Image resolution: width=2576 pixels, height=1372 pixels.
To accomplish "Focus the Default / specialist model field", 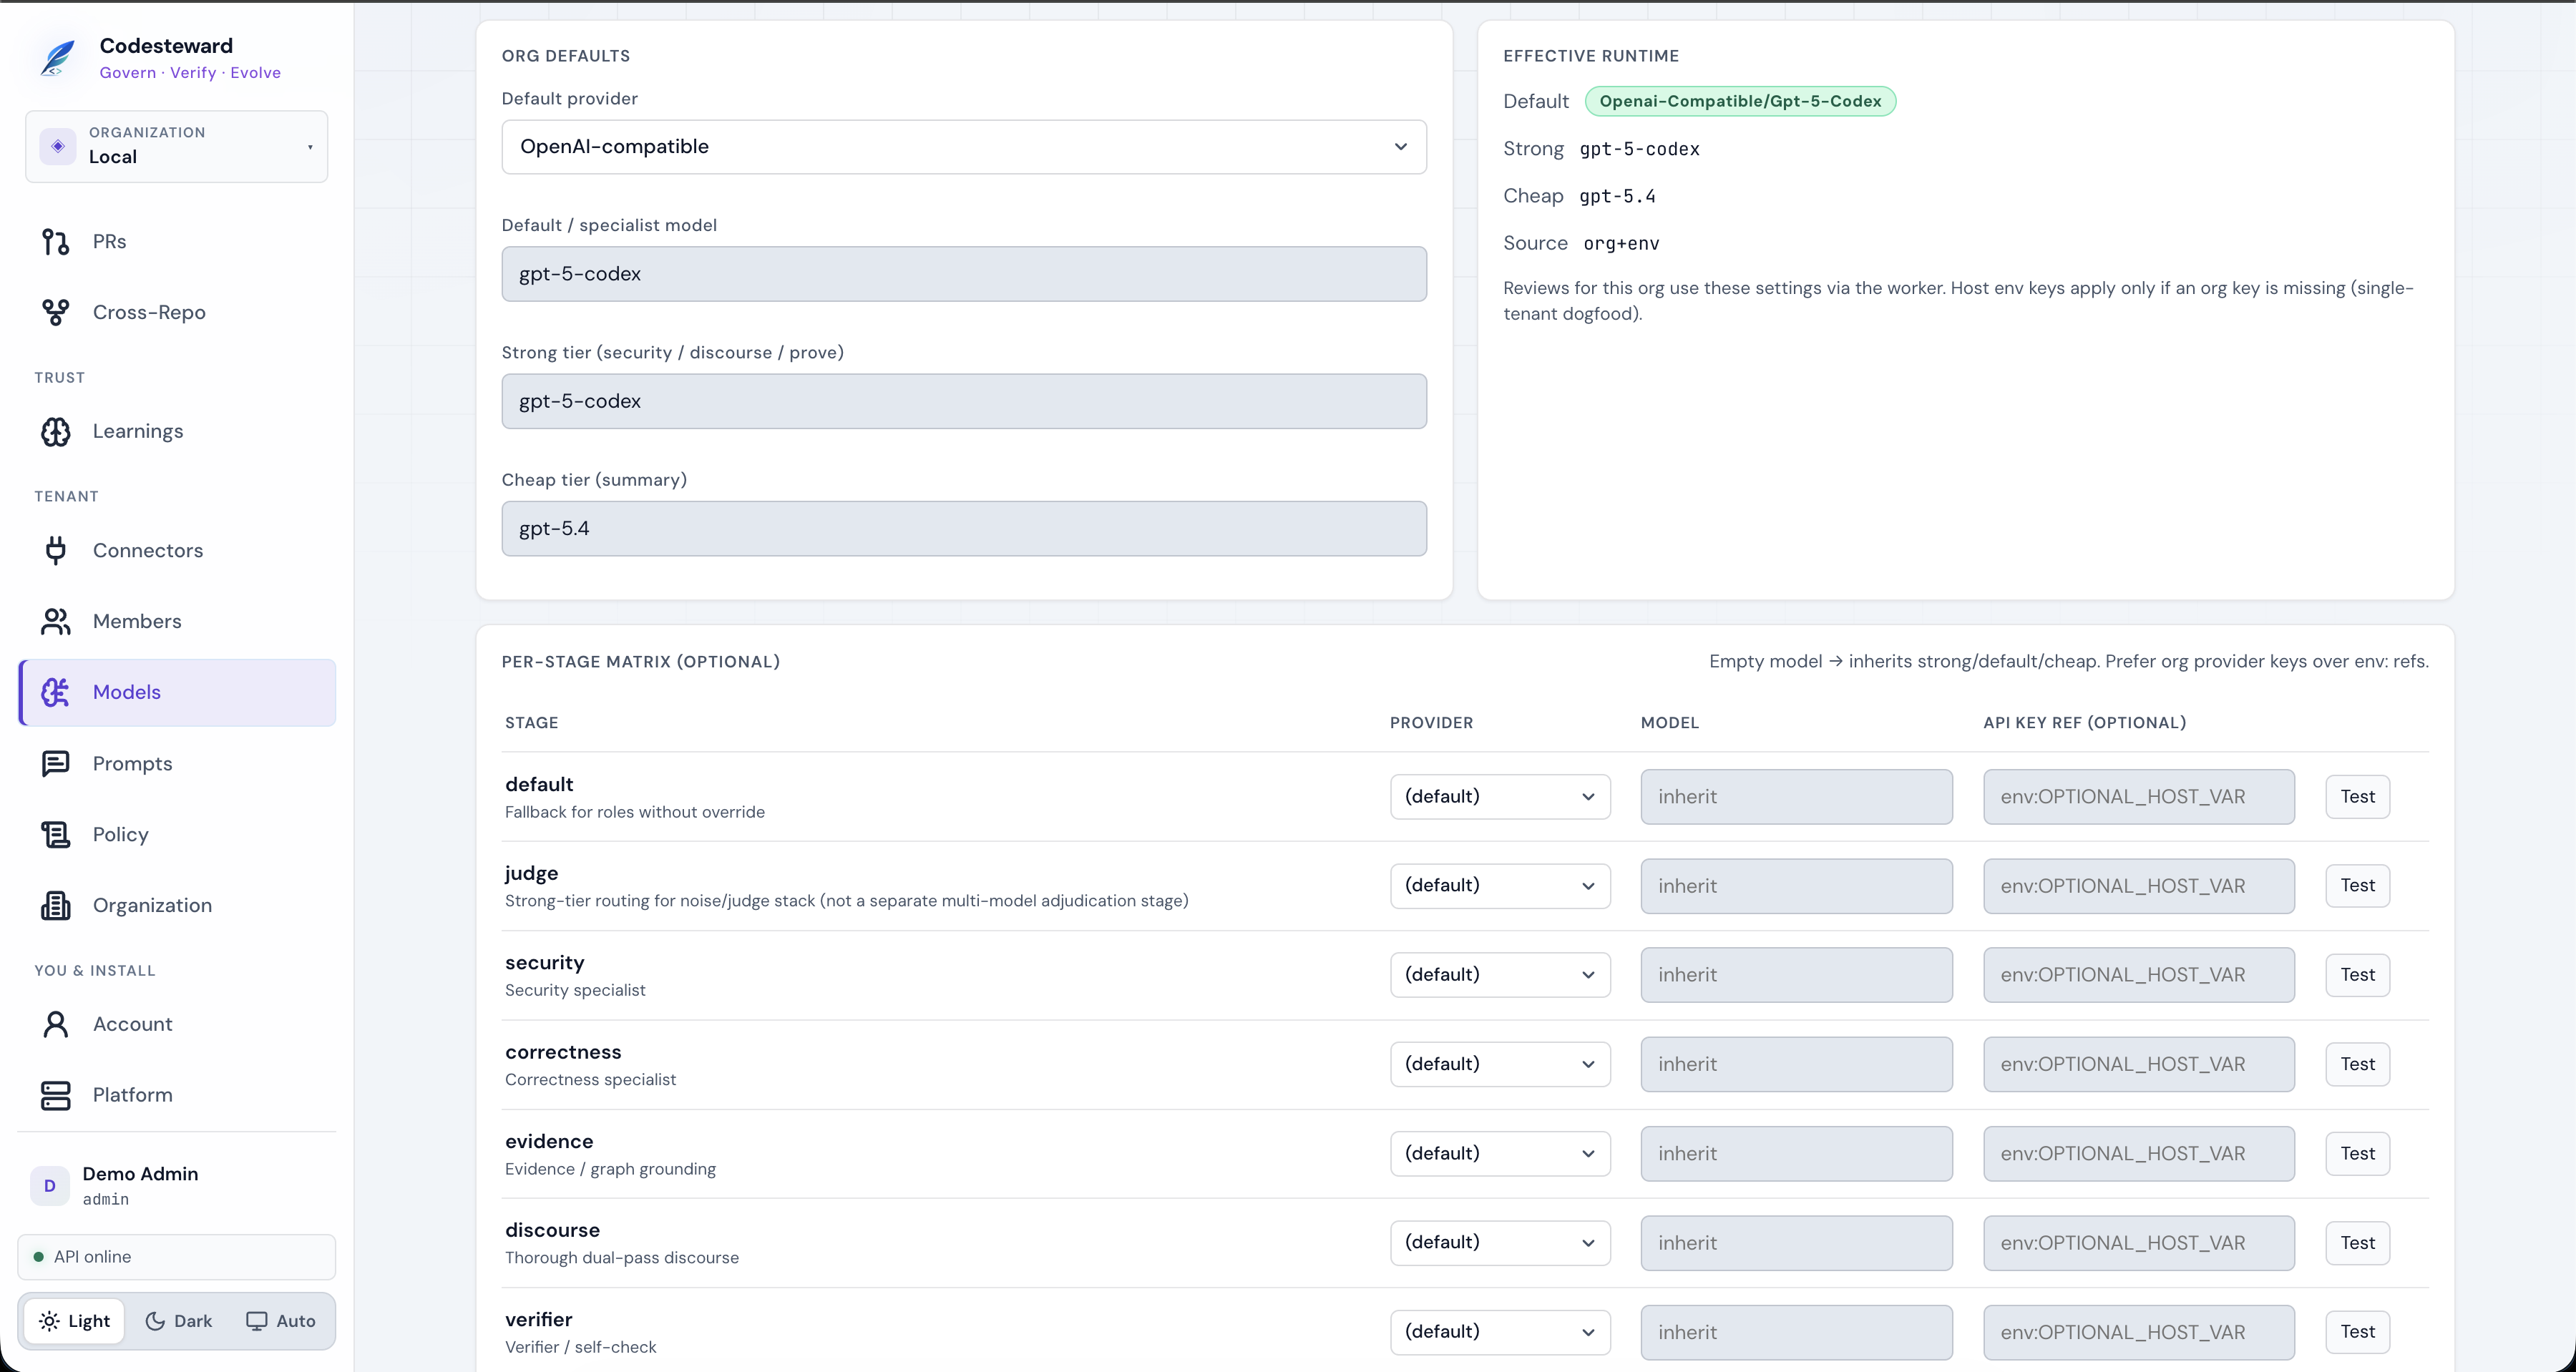I will click(964, 274).
